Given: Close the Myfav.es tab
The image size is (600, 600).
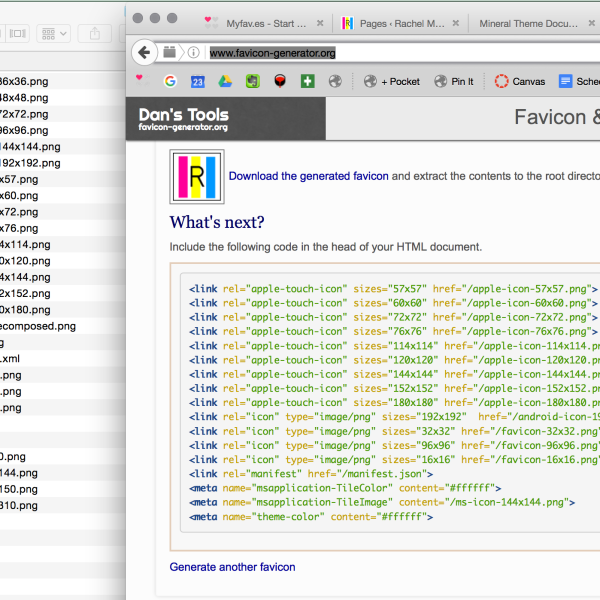Looking at the screenshot, I should pos(320,22).
